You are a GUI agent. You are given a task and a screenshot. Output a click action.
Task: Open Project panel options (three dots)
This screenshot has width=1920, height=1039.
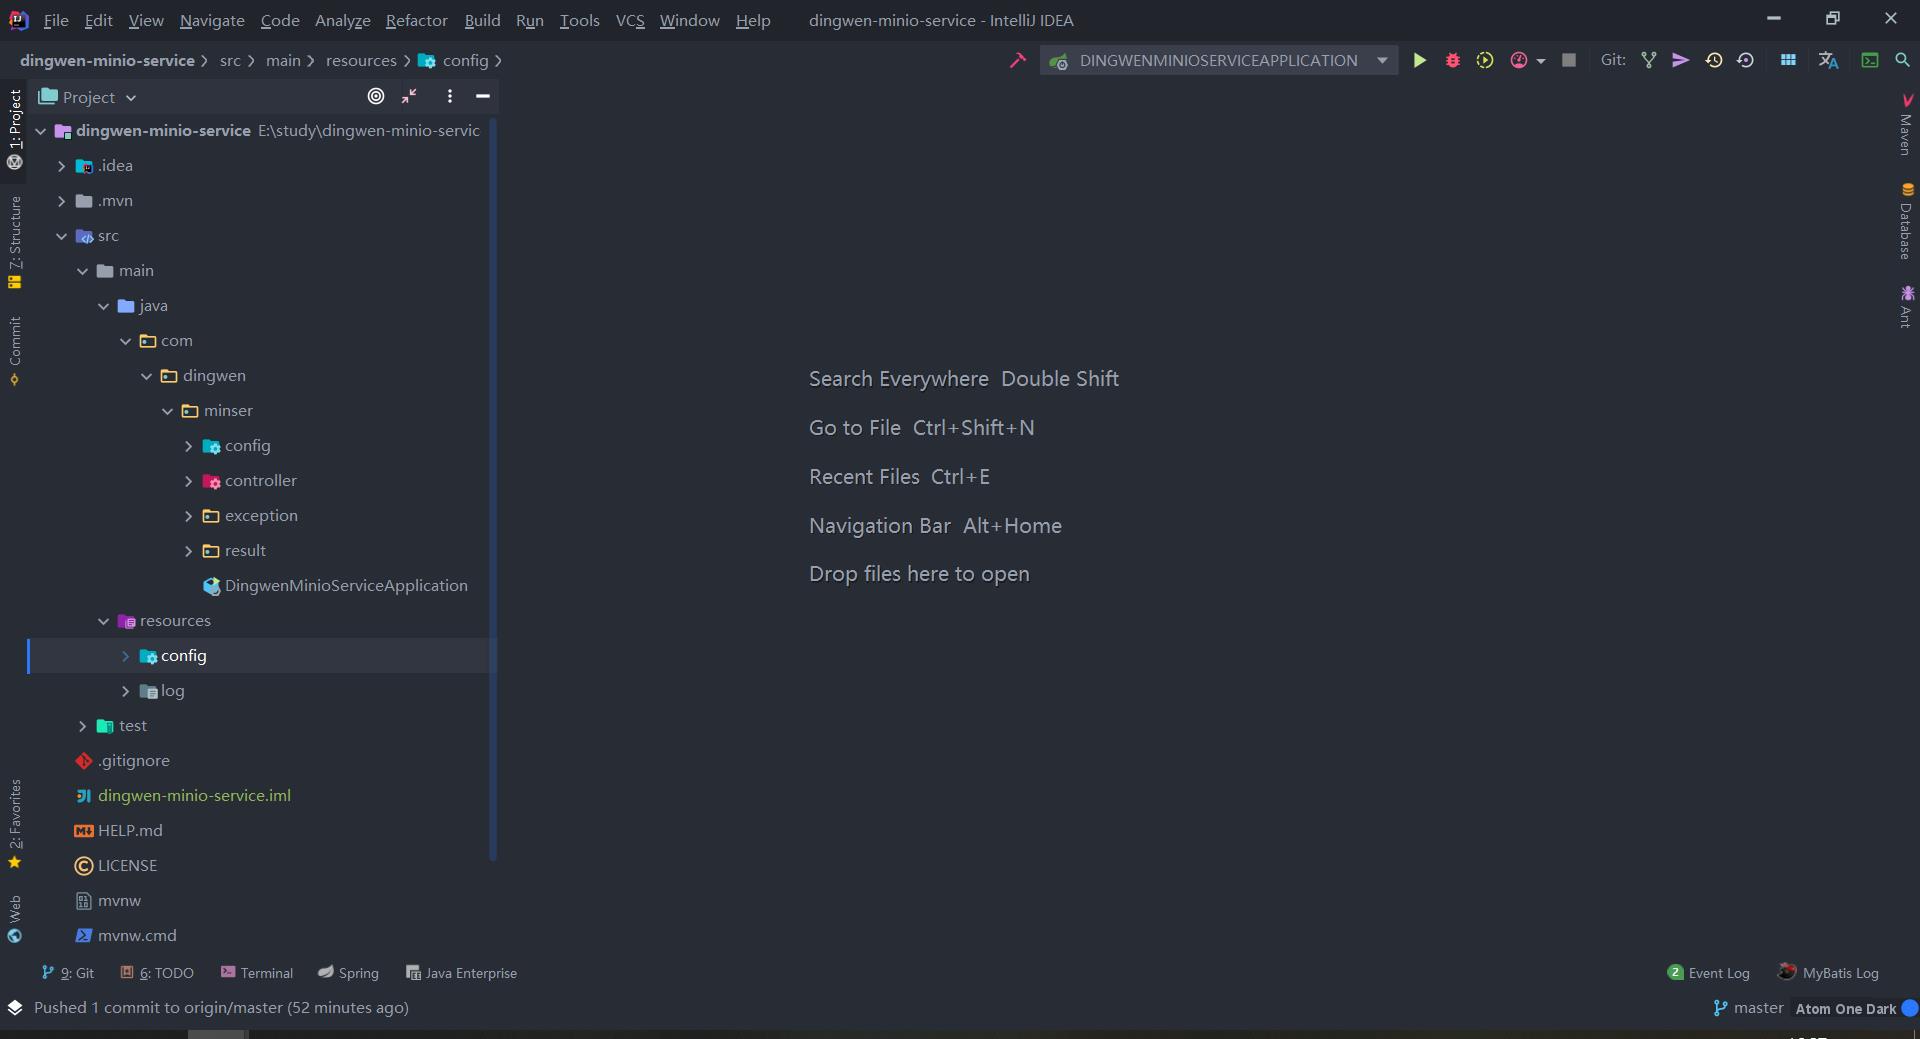[450, 96]
